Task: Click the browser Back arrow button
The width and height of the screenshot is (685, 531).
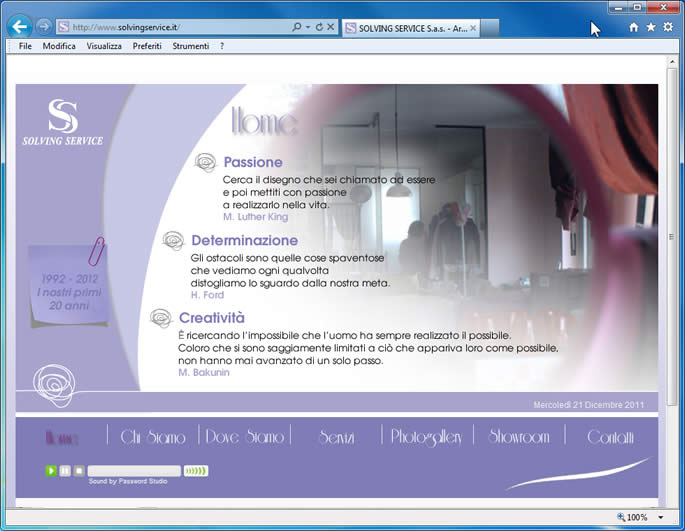Action: [19, 27]
